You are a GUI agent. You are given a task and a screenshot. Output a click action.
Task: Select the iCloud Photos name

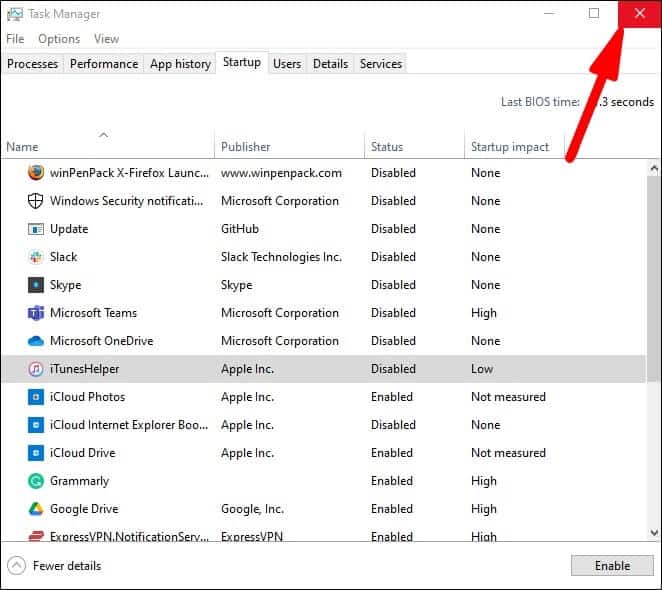[x=87, y=397]
